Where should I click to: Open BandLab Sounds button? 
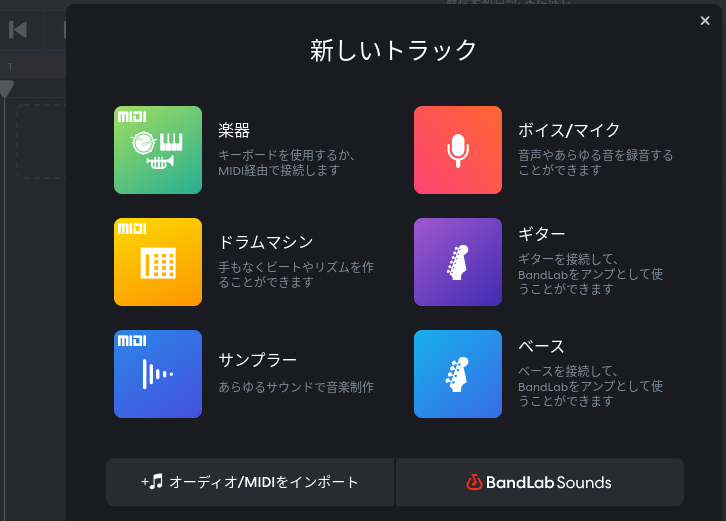click(x=540, y=482)
